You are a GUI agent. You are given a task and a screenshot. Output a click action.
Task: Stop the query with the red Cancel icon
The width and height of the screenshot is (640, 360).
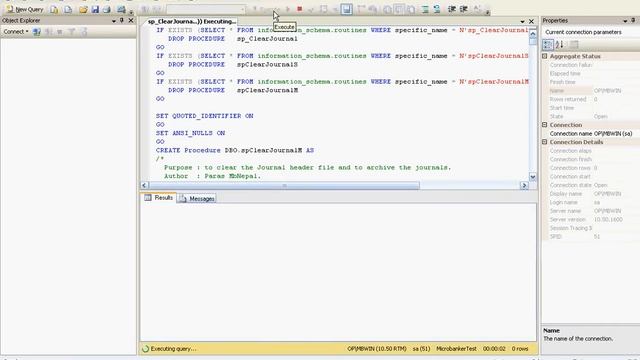click(300, 9)
